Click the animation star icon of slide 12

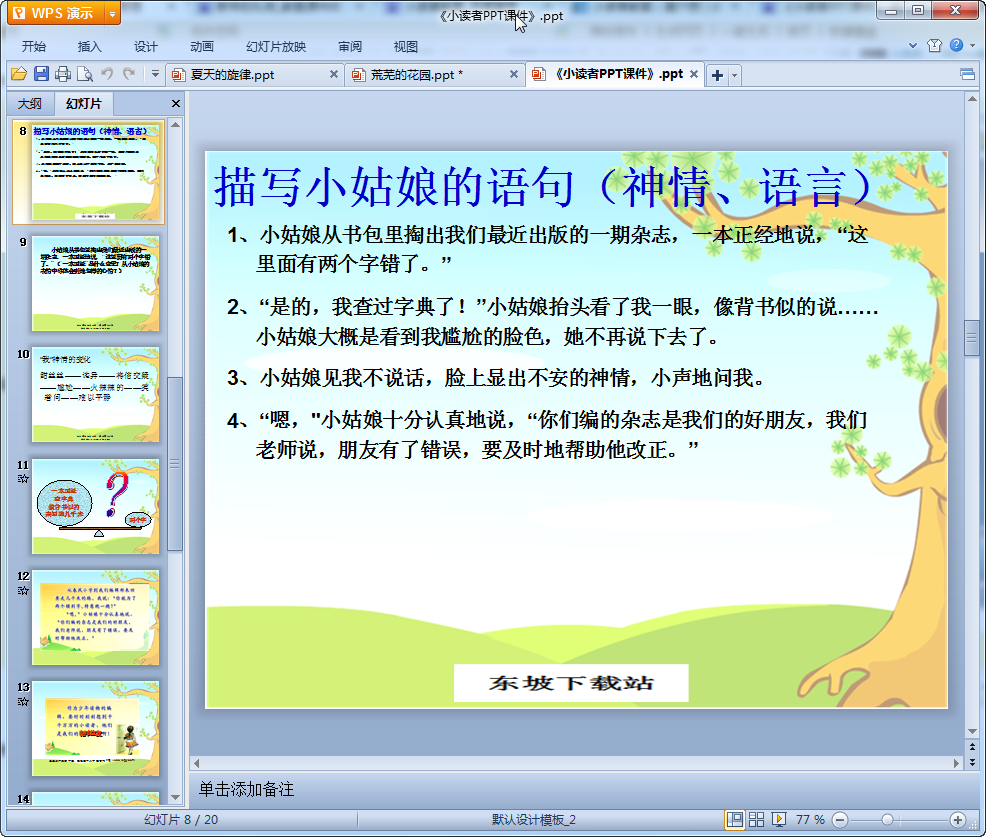tap(23, 590)
